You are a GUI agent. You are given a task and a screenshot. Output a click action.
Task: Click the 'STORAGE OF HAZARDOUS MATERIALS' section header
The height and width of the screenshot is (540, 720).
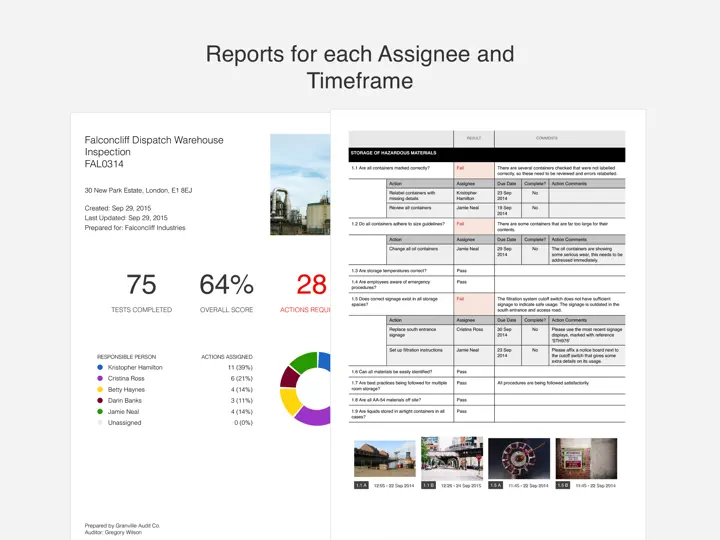click(487, 155)
